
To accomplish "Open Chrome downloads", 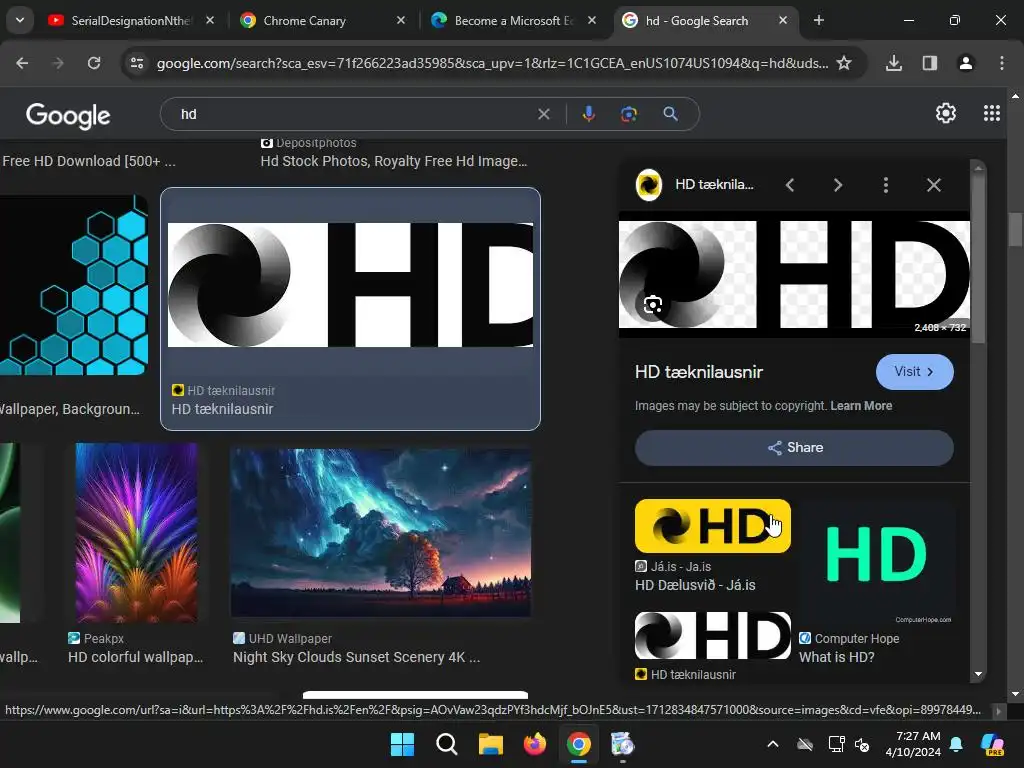I will (894, 63).
